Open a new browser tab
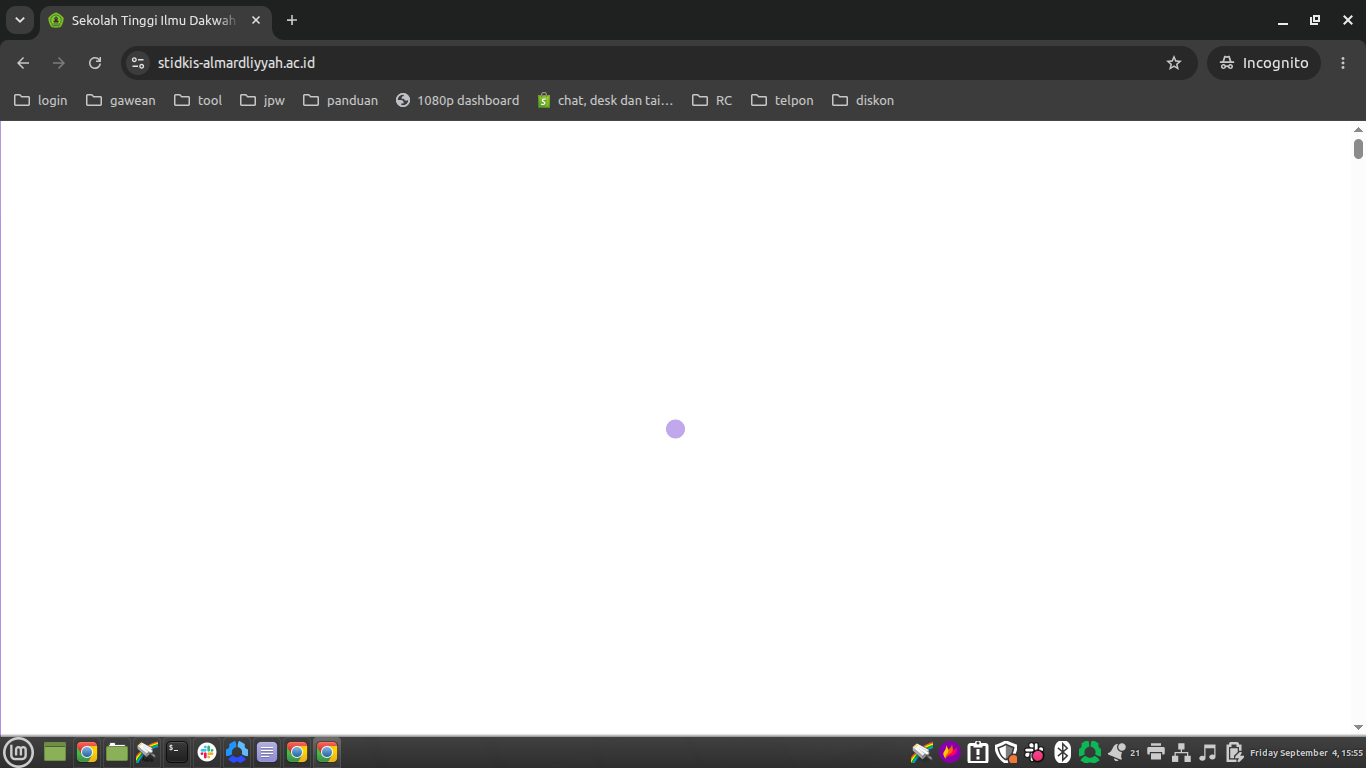Viewport: 1366px width, 768px height. coord(292,20)
